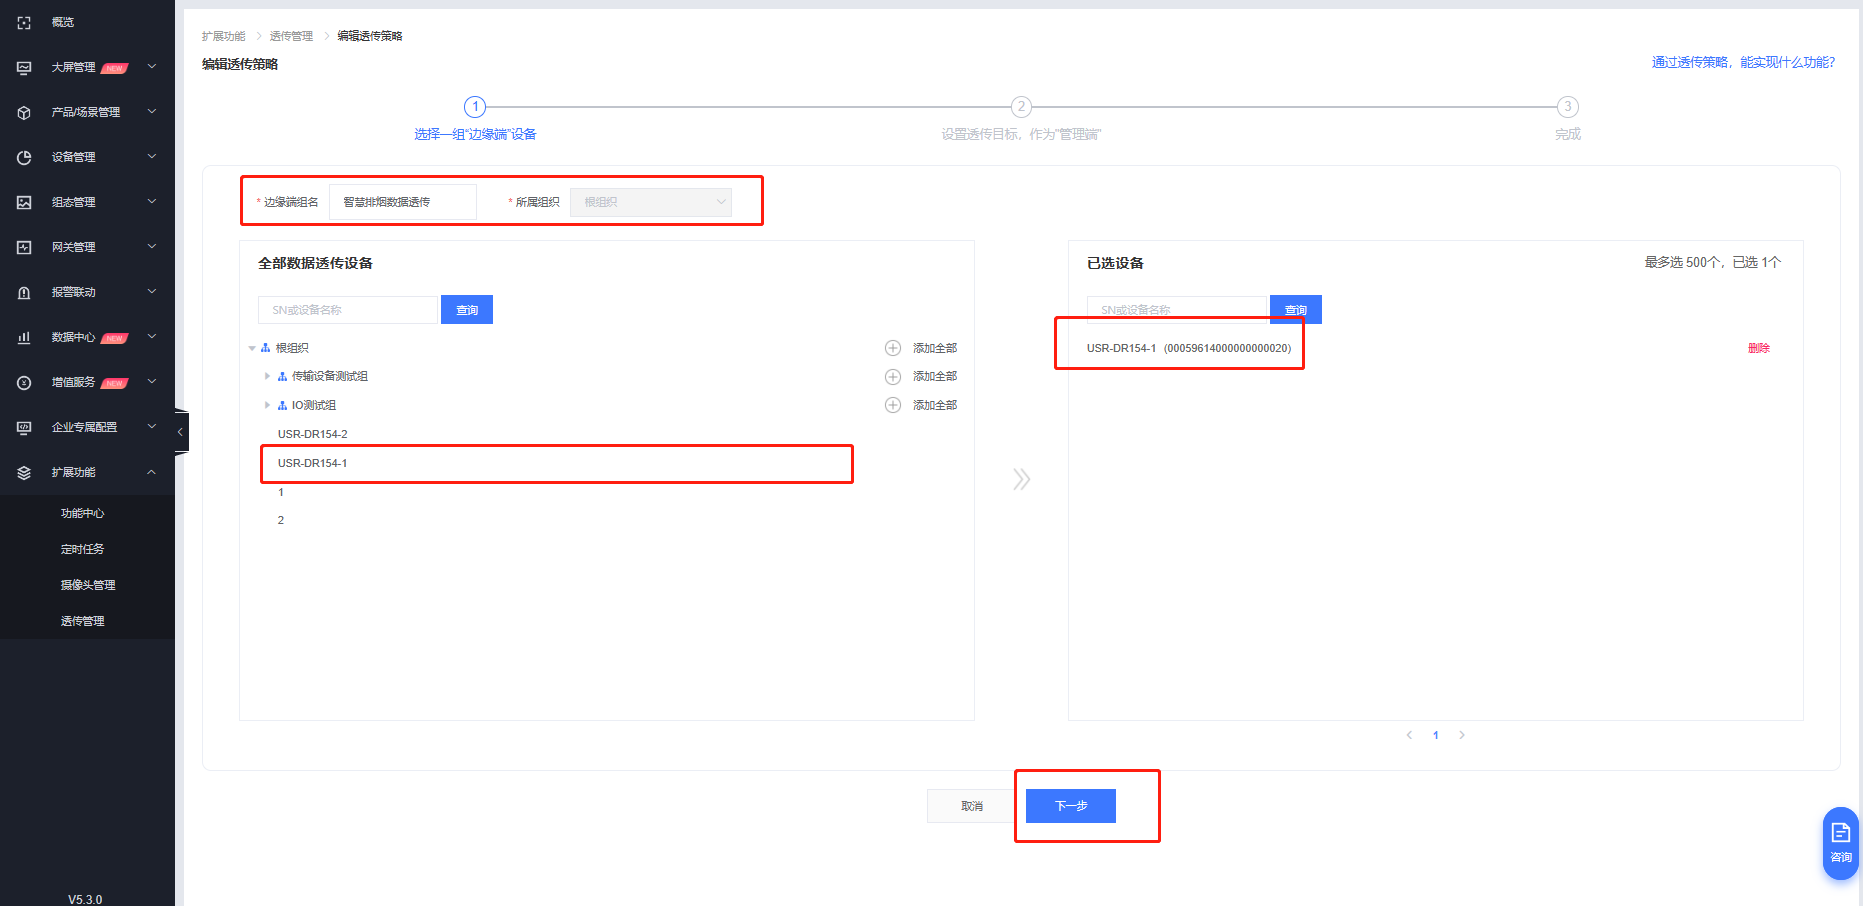This screenshot has width=1863, height=906.
Task: Click the double-arrow transfer icon
Action: click(1021, 479)
